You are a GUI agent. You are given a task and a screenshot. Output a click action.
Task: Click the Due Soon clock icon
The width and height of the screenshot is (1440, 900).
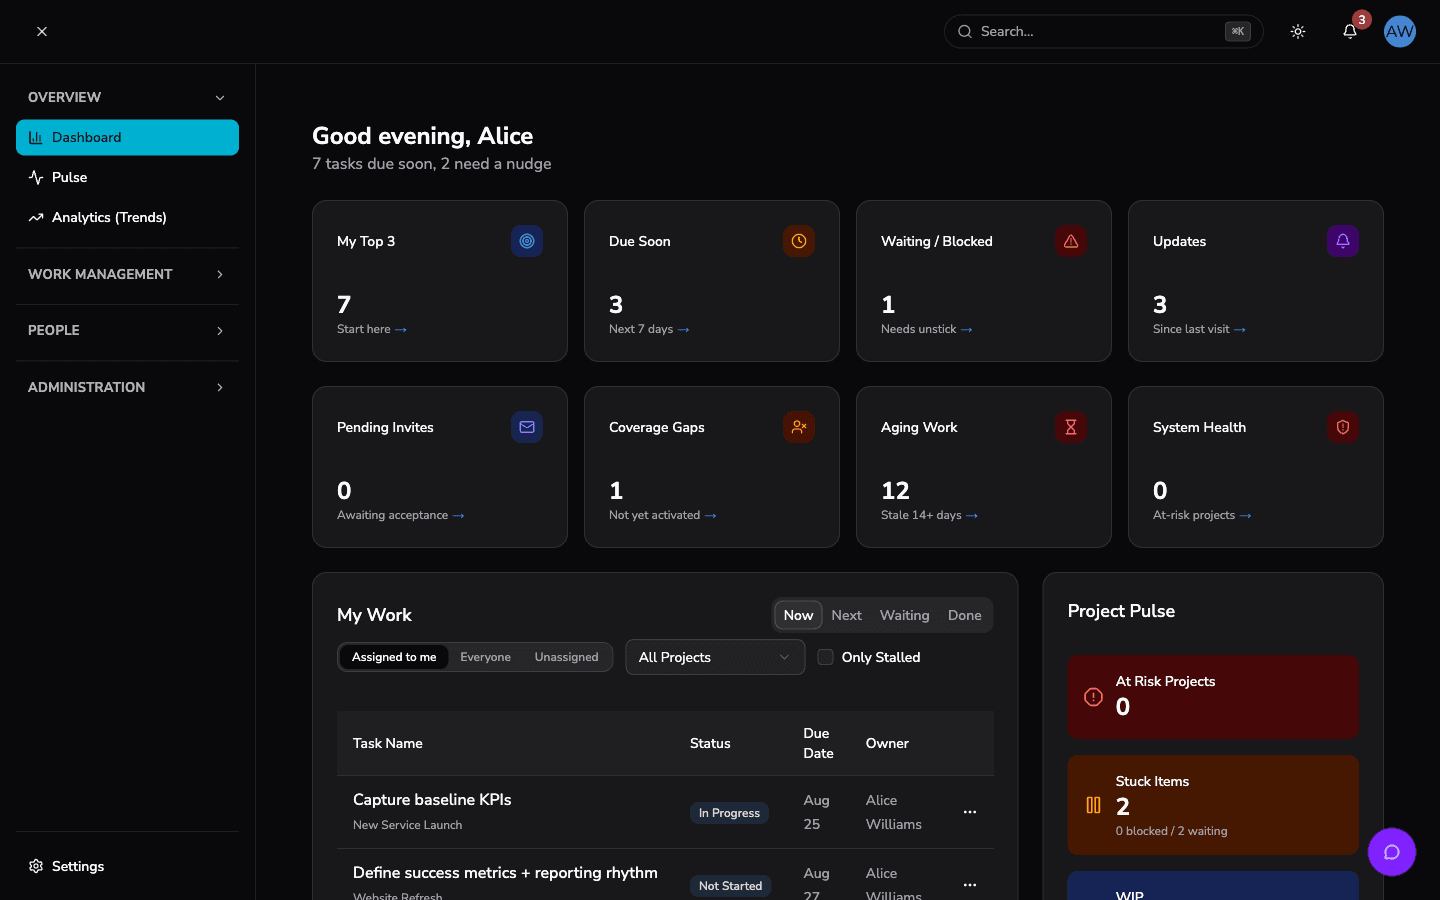click(799, 241)
